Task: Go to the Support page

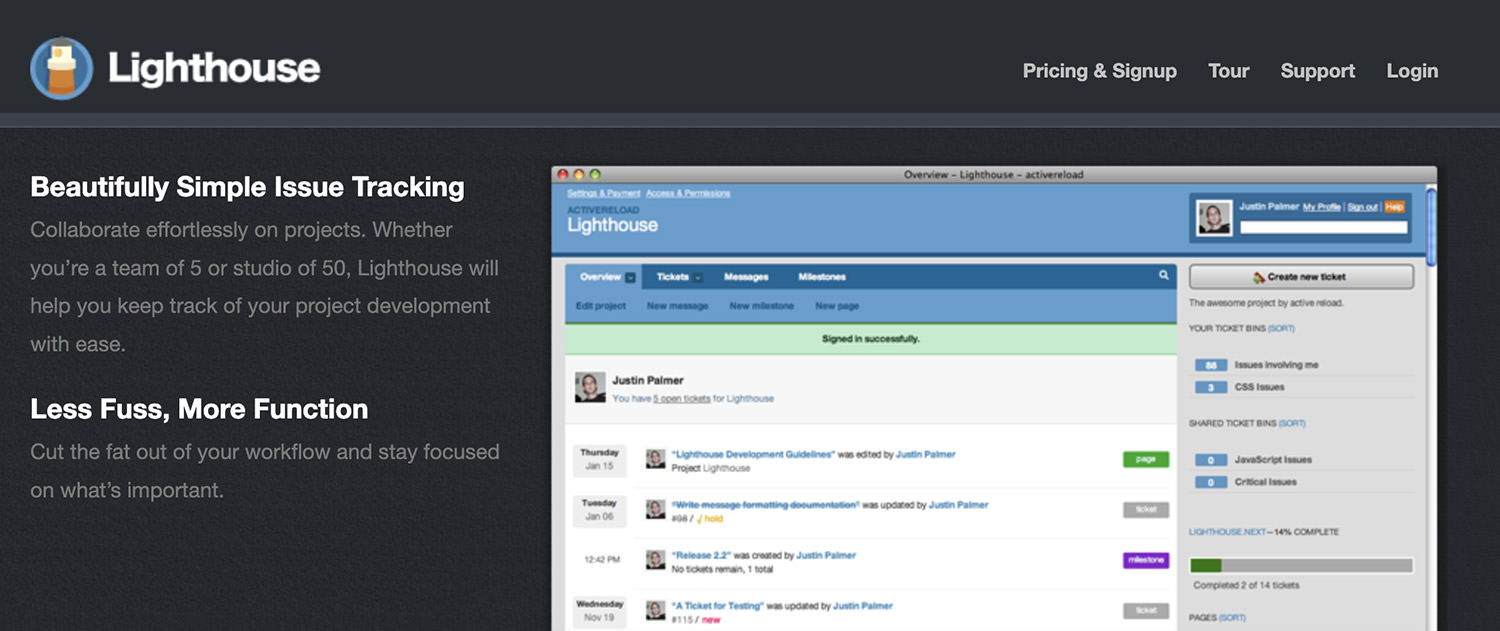Action: [x=1317, y=71]
